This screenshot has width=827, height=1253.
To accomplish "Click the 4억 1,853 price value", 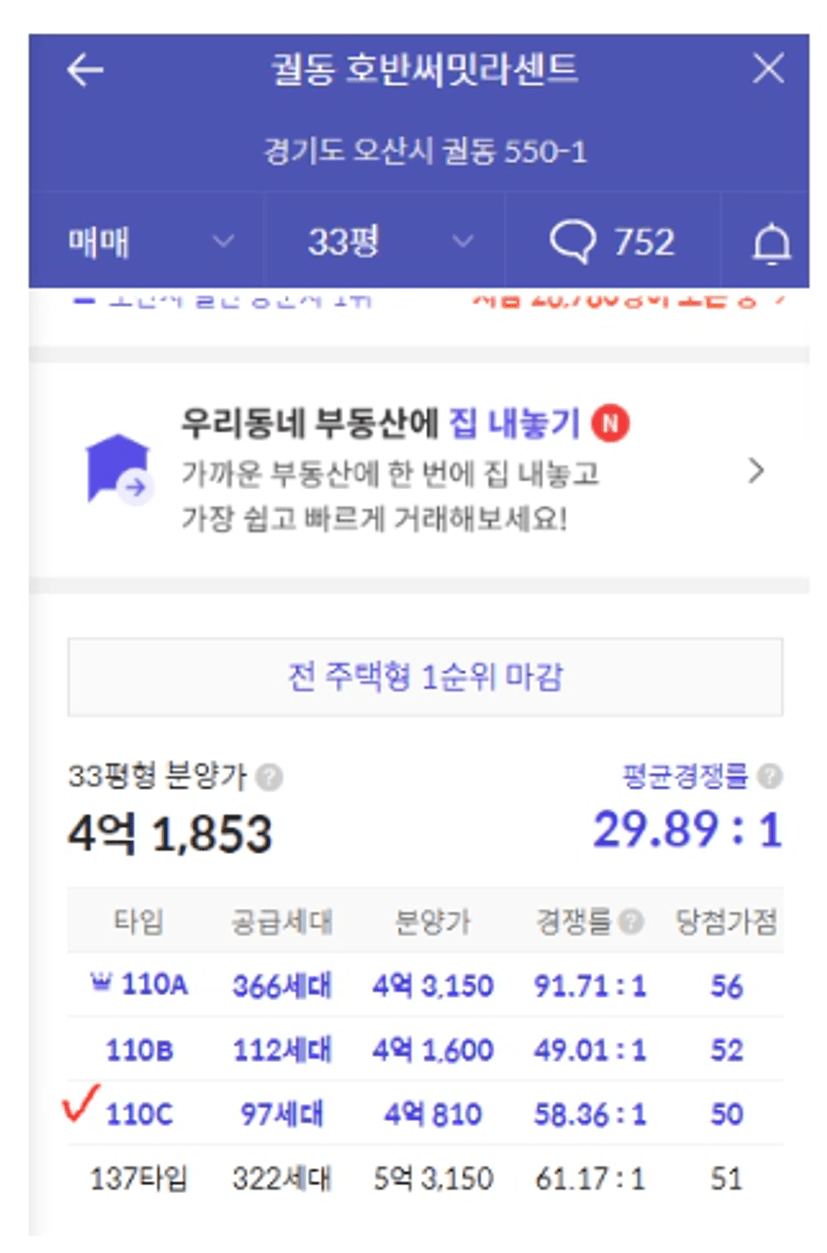I will pos(170,834).
